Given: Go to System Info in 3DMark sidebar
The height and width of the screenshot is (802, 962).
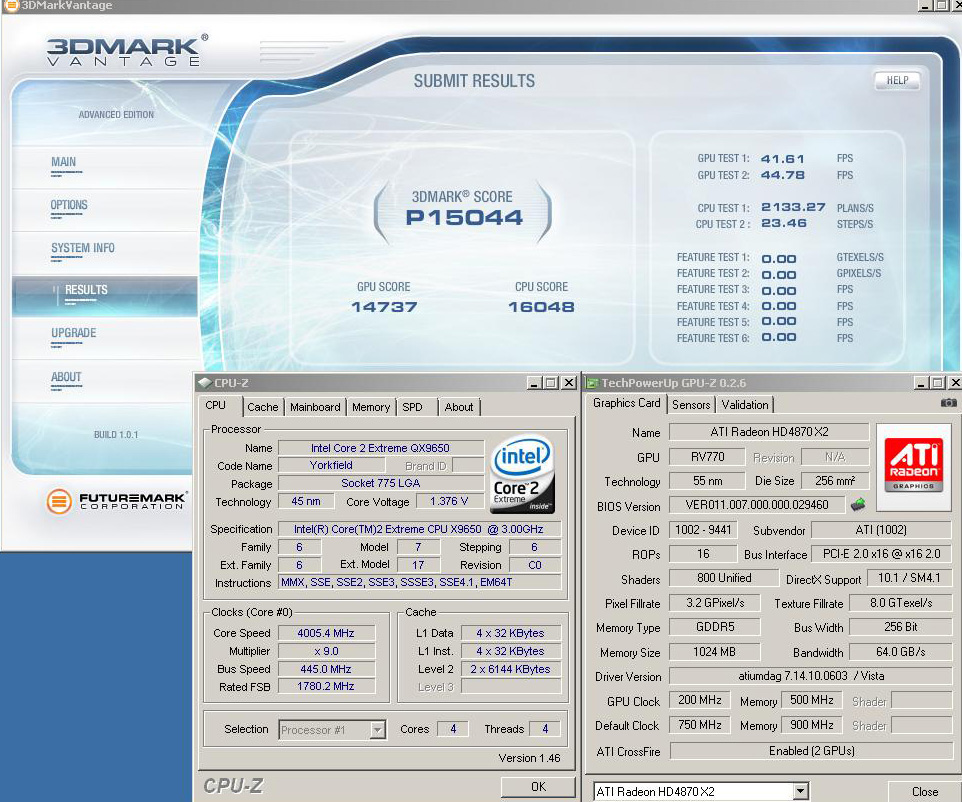Looking at the screenshot, I should click(83, 248).
